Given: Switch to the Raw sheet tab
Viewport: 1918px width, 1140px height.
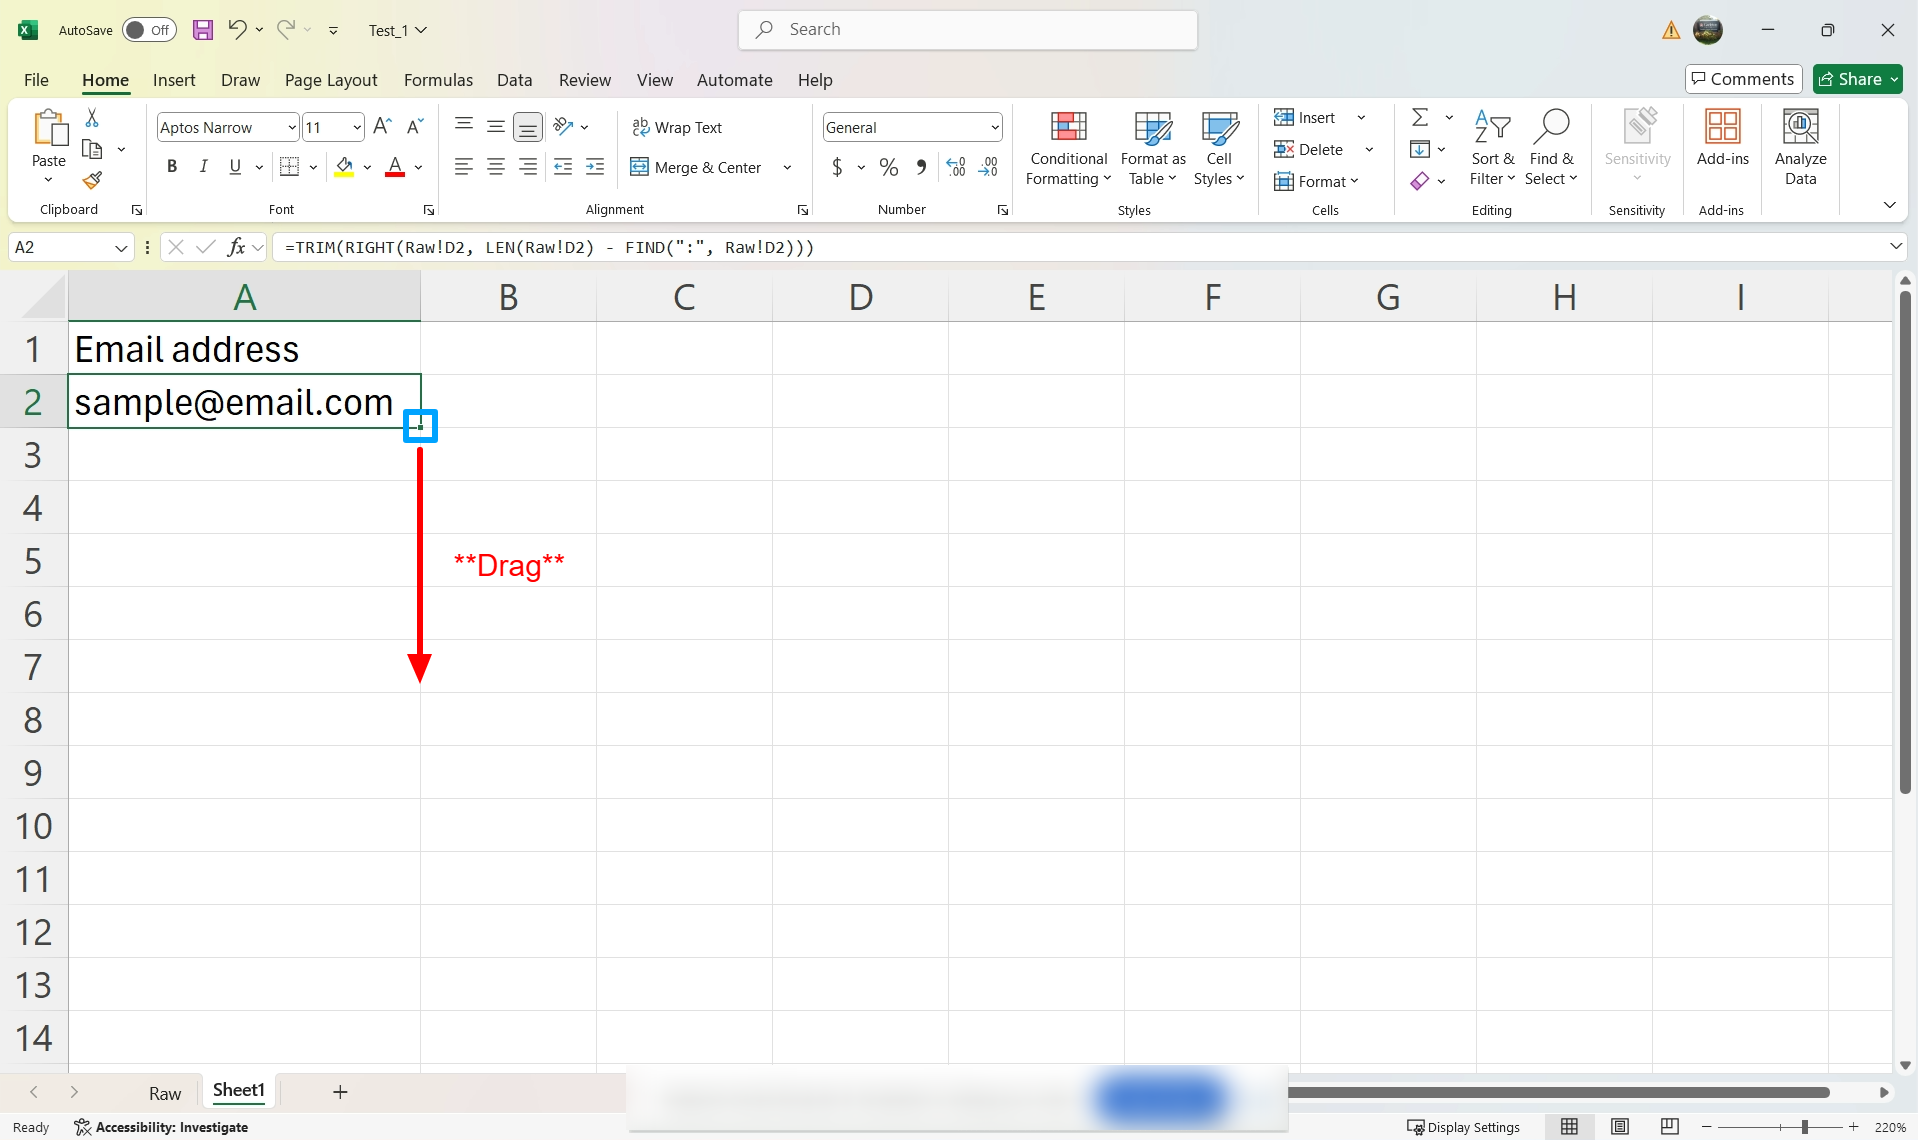Looking at the screenshot, I should tap(165, 1093).
